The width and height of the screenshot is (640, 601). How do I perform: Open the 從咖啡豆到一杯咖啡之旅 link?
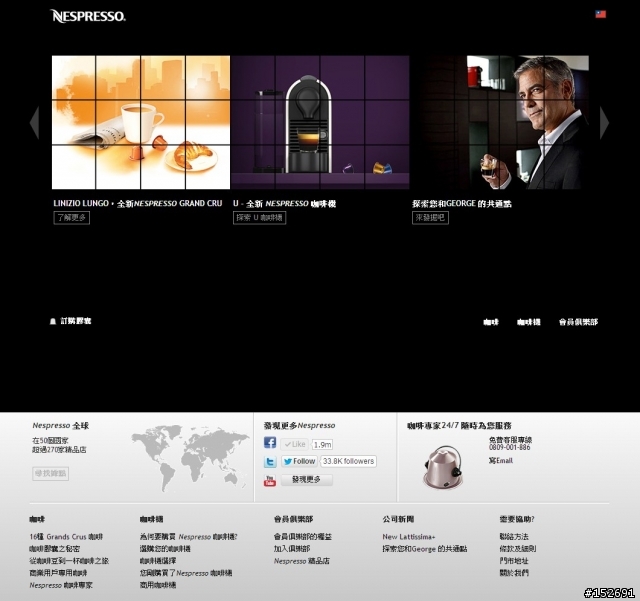69,561
